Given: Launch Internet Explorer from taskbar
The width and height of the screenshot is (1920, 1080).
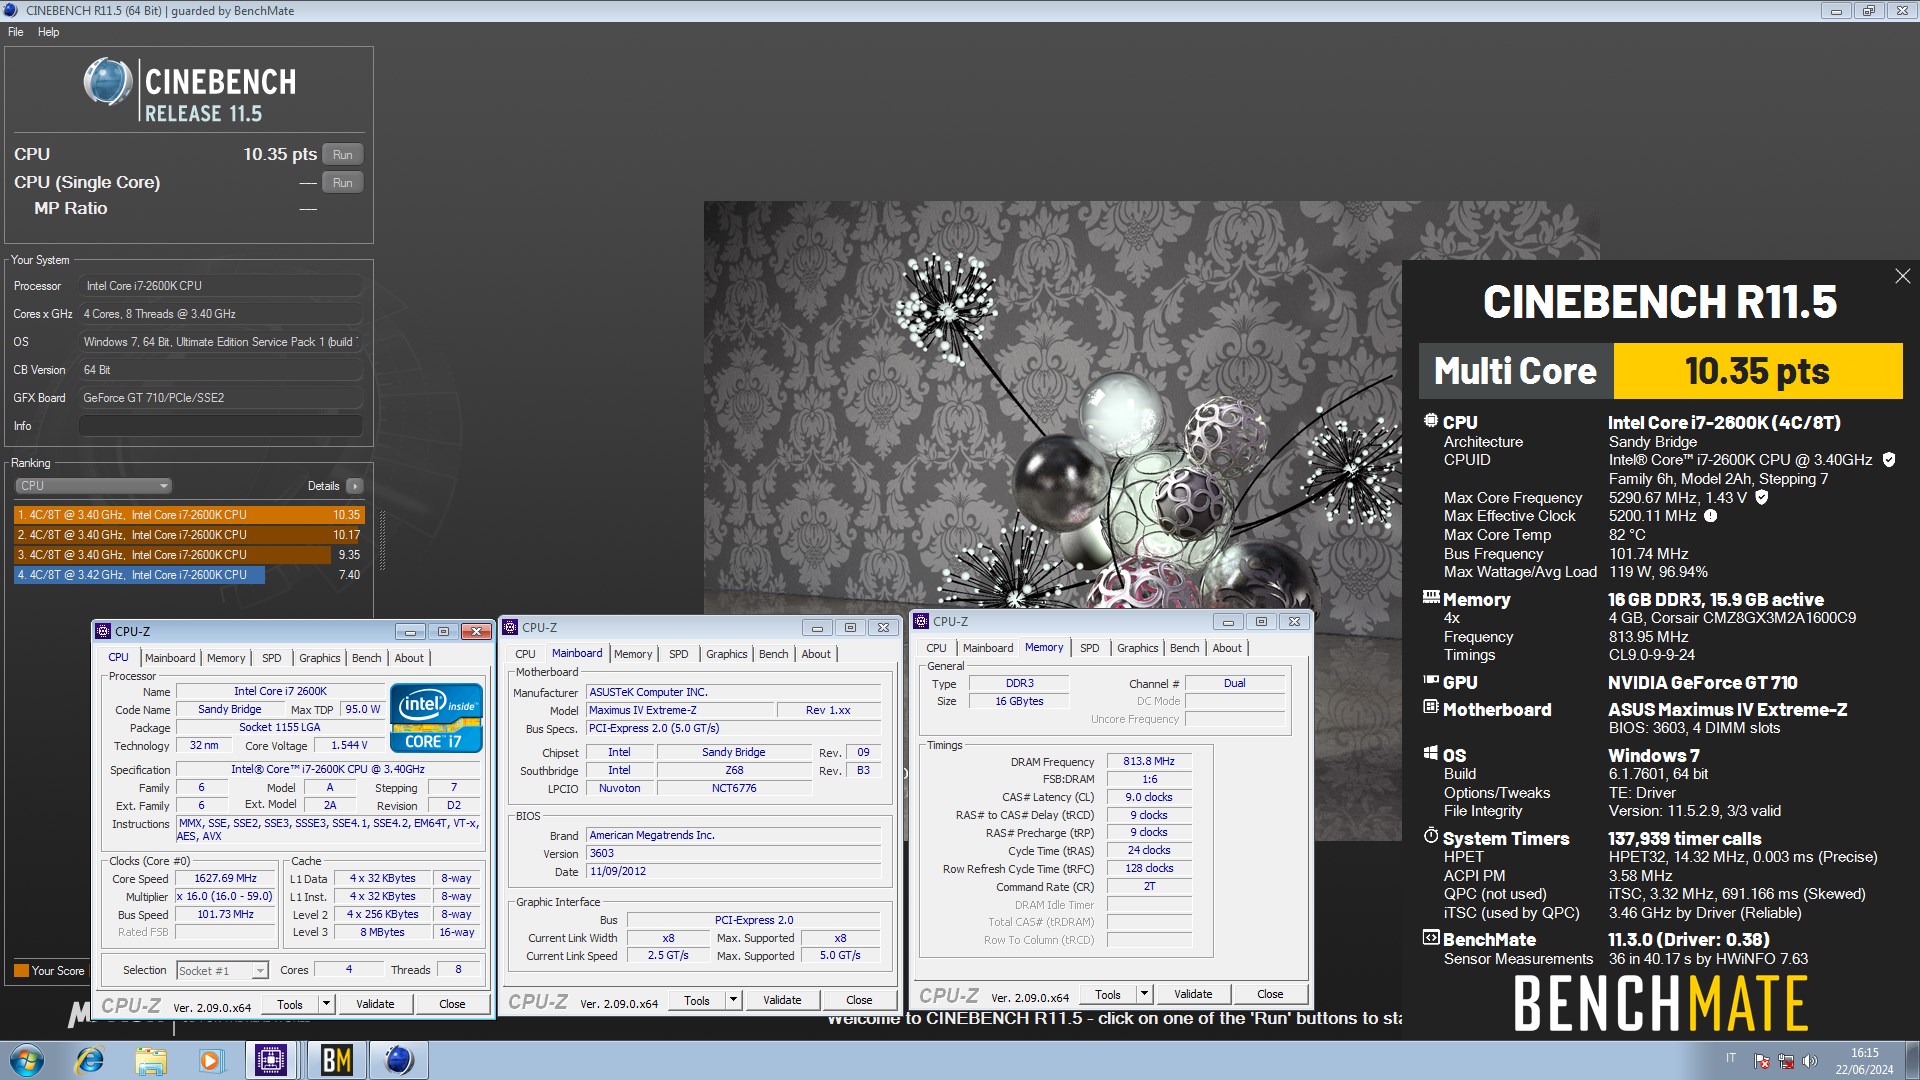Looking at the screenshot, I should 90,1060.
